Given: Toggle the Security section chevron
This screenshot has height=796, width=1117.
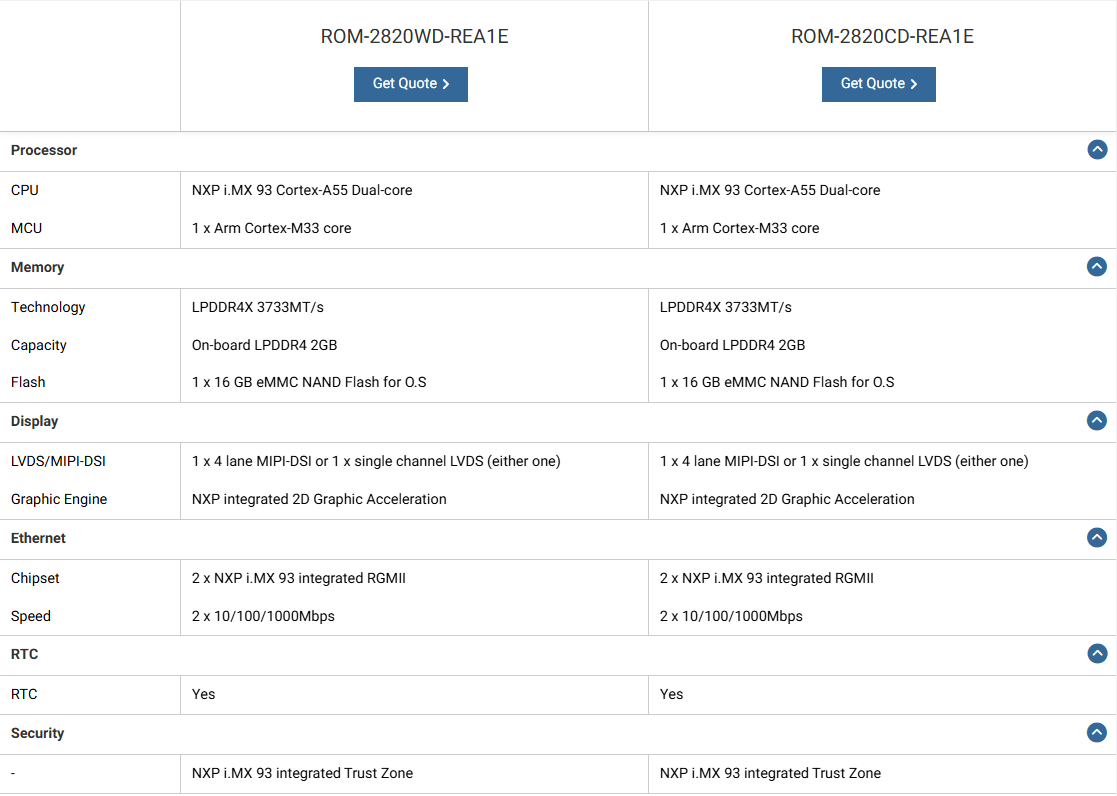Looking at the screenshot, I should click(1097, 733).
